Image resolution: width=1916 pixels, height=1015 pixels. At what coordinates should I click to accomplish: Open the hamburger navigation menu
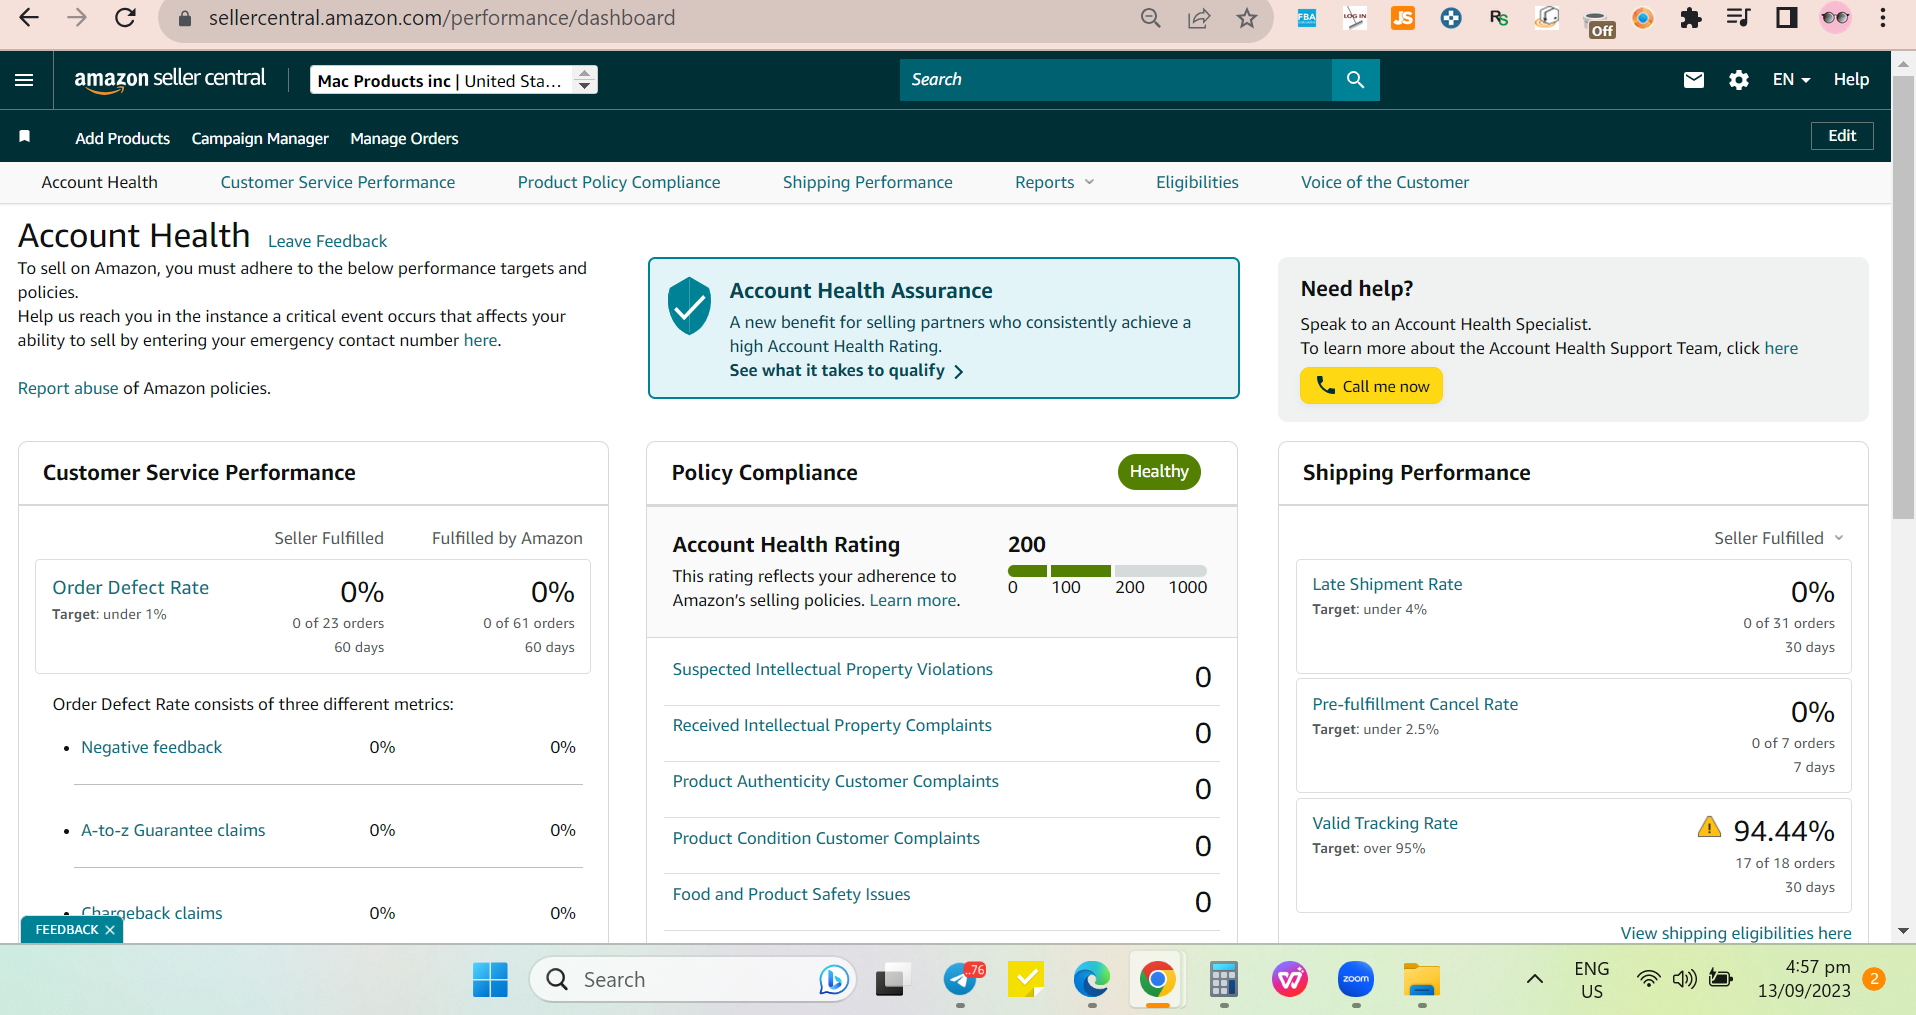[24, 80]
